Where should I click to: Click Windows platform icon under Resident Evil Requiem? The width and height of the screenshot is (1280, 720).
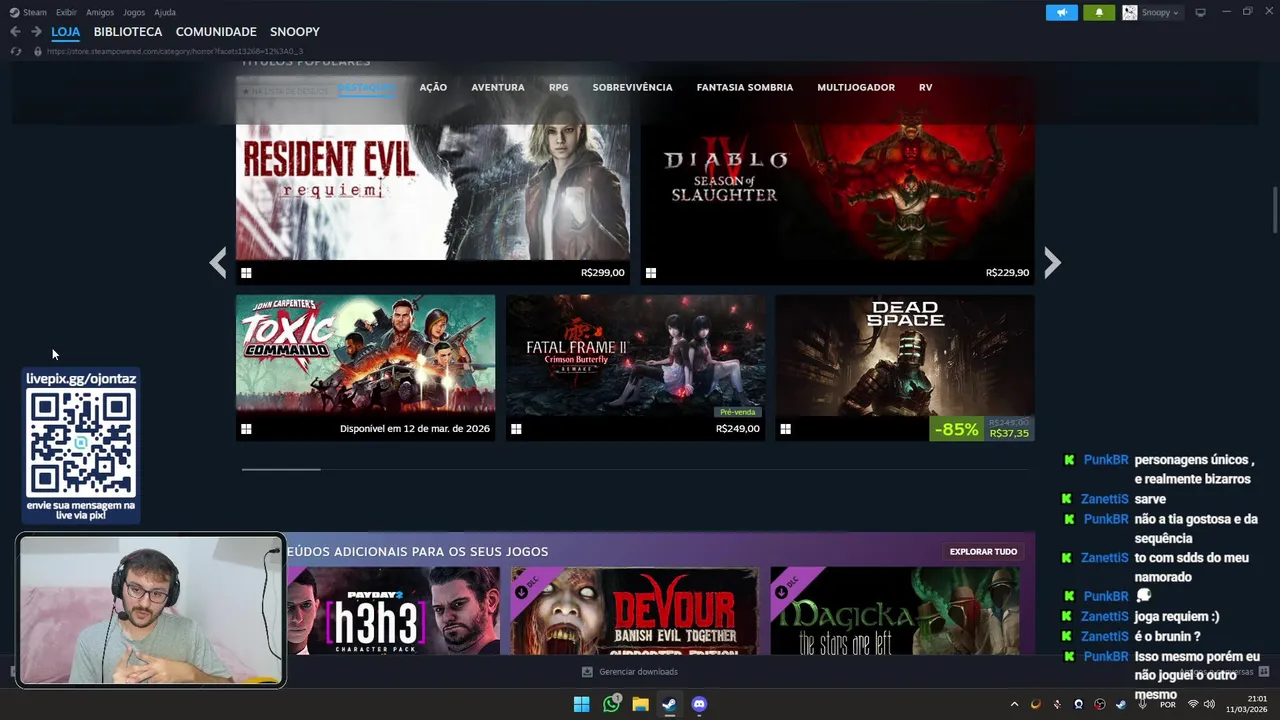pyautogui.click(x=246, y=273)
